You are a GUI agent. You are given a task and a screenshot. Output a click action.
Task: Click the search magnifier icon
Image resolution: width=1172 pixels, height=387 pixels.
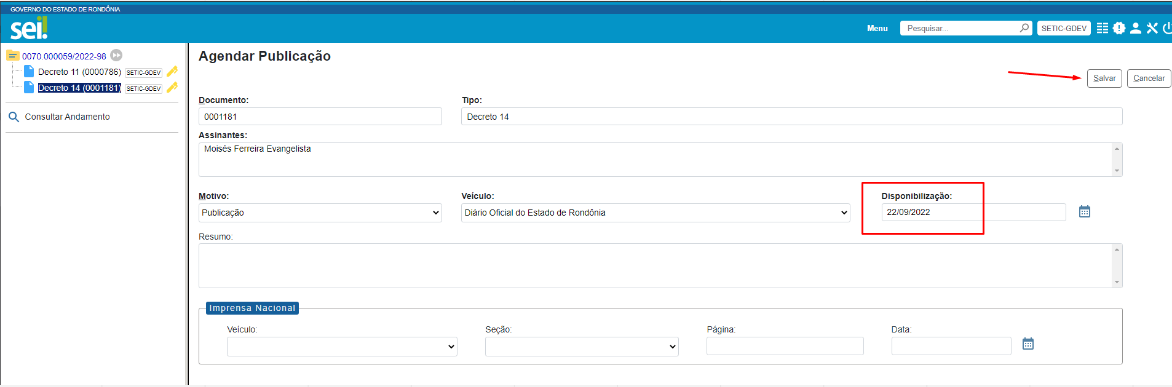tap(1024, 28)
